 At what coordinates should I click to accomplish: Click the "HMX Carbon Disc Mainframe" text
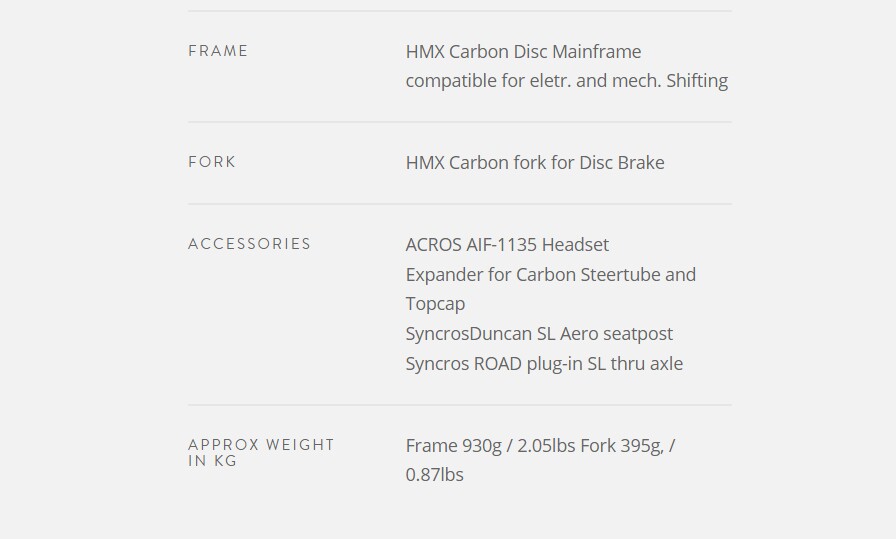click(523, 52)
